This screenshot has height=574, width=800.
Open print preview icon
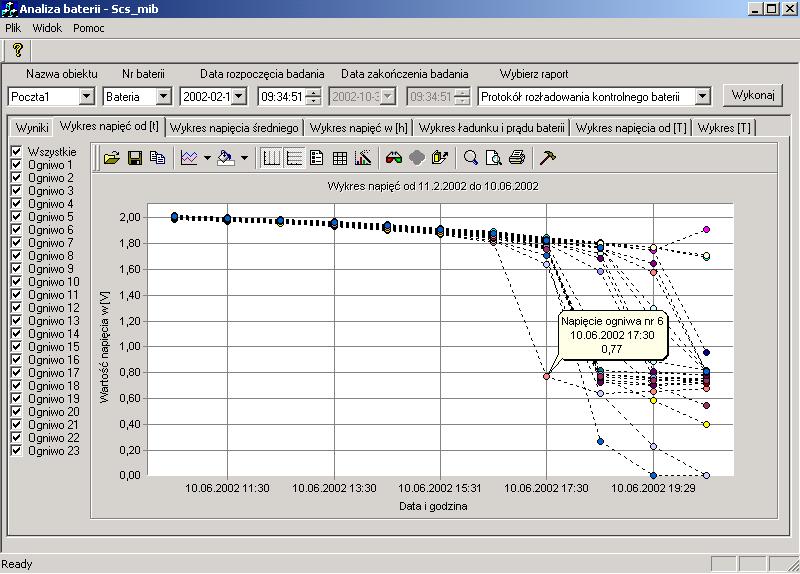click(x=494, y=158)
